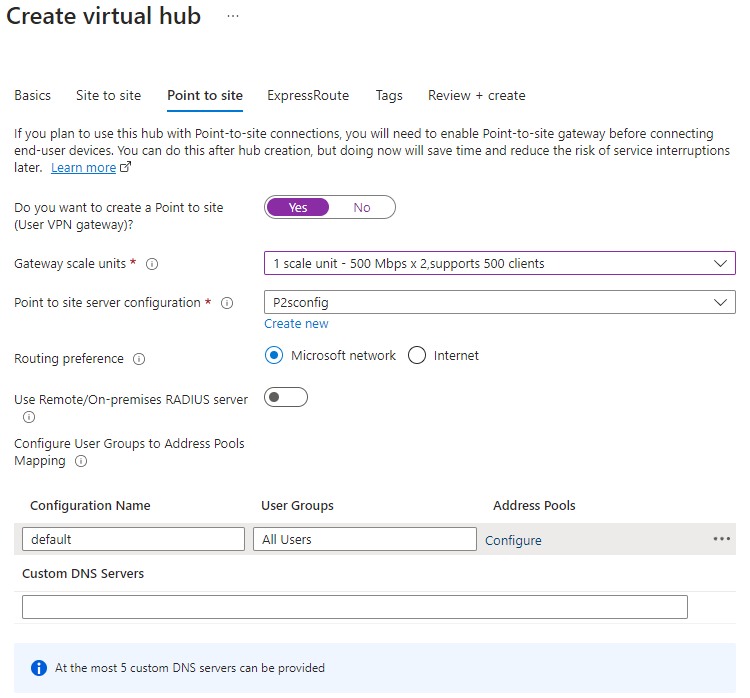Image resolution: width=750 pixels, height=698 pixels.
Task: Click the Custom DNS Servers input field
Action: click(x=354, y=607)
